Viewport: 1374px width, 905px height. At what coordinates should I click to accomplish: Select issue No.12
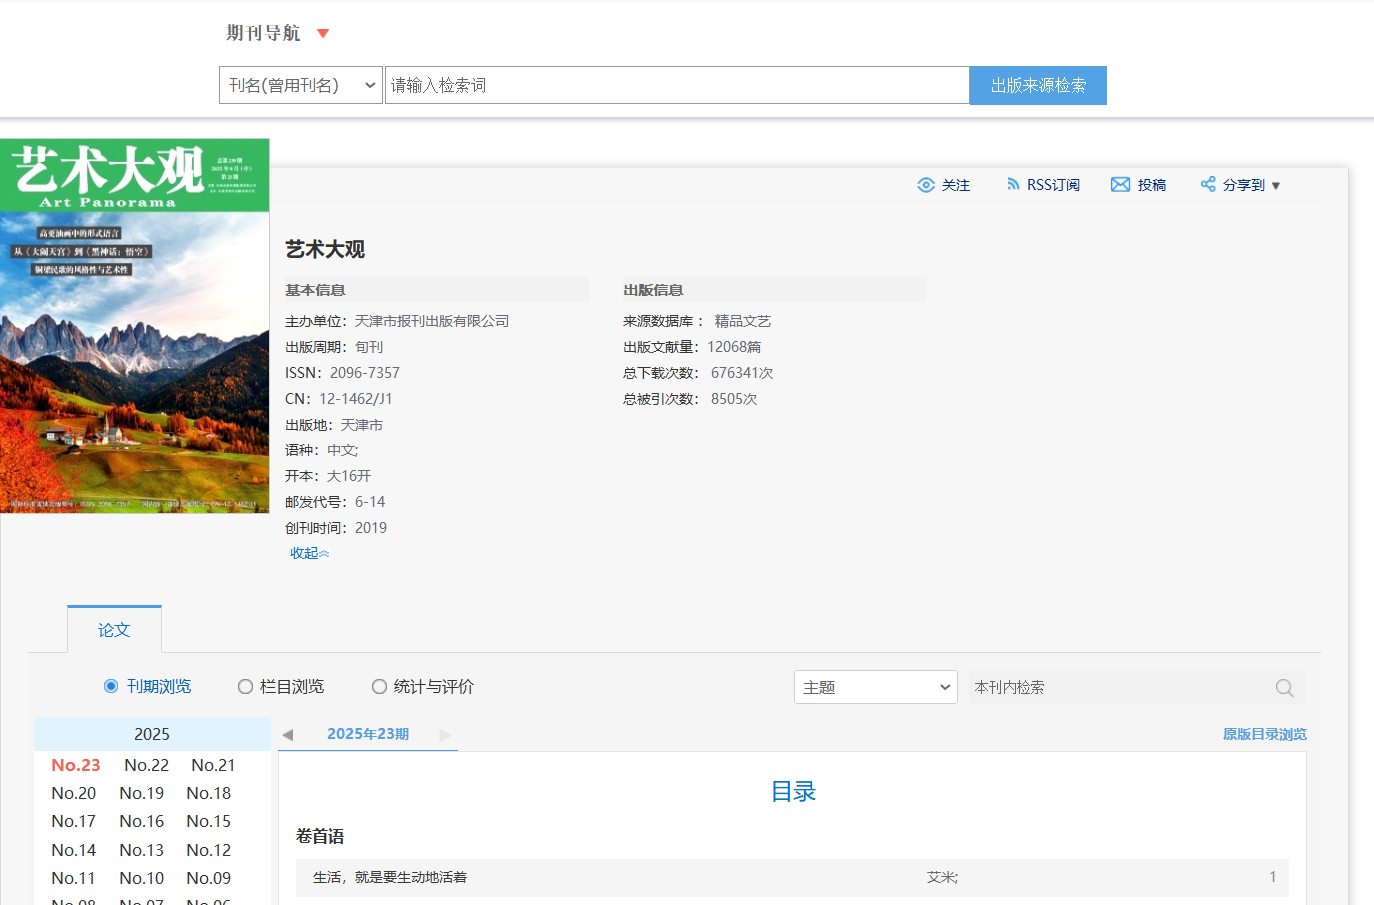tap(209, 850)
